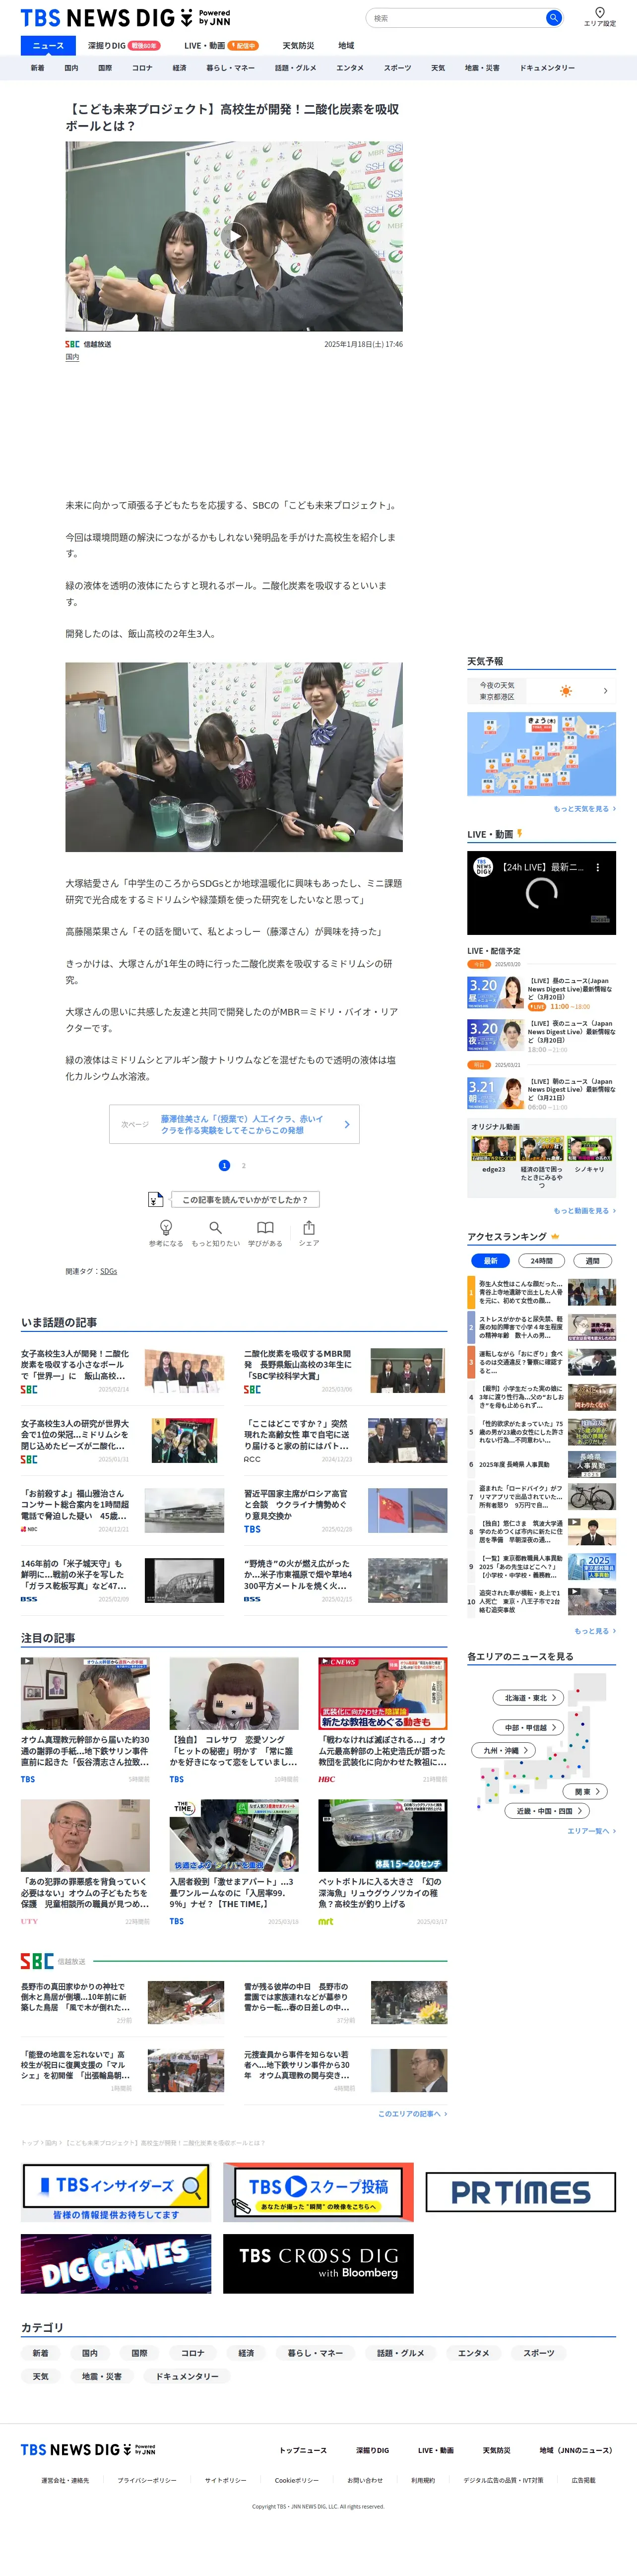This screenshot has height=2576, width=637.
Task: Click the edge23 original video thumbnail
Action: [493, 1148]
